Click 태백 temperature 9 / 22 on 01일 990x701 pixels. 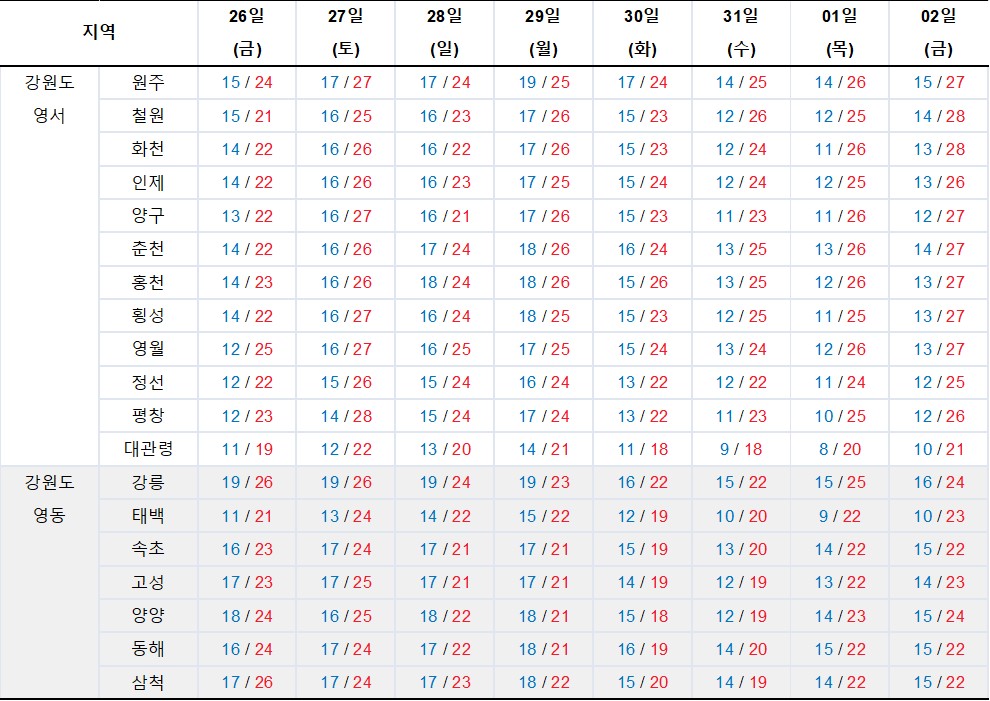840,516
